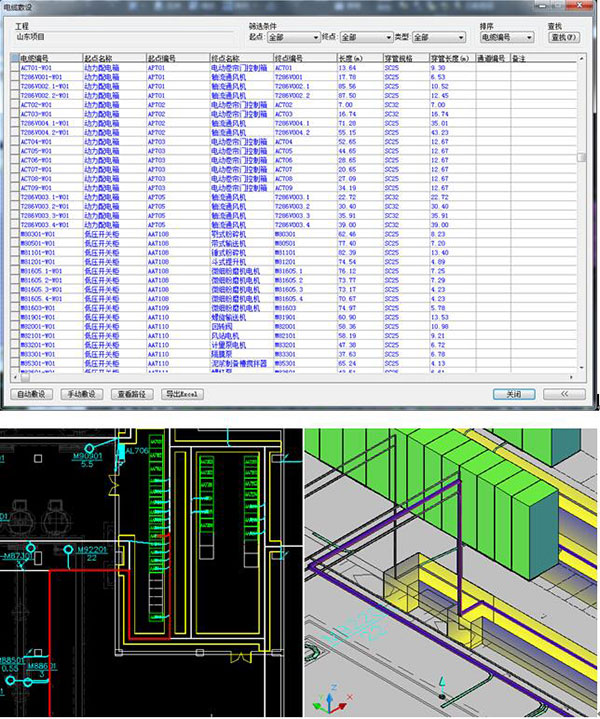Expand the 类型 filter dropdown
The height and width of the screenshot is (719, 600).
[x=428, y=38]
